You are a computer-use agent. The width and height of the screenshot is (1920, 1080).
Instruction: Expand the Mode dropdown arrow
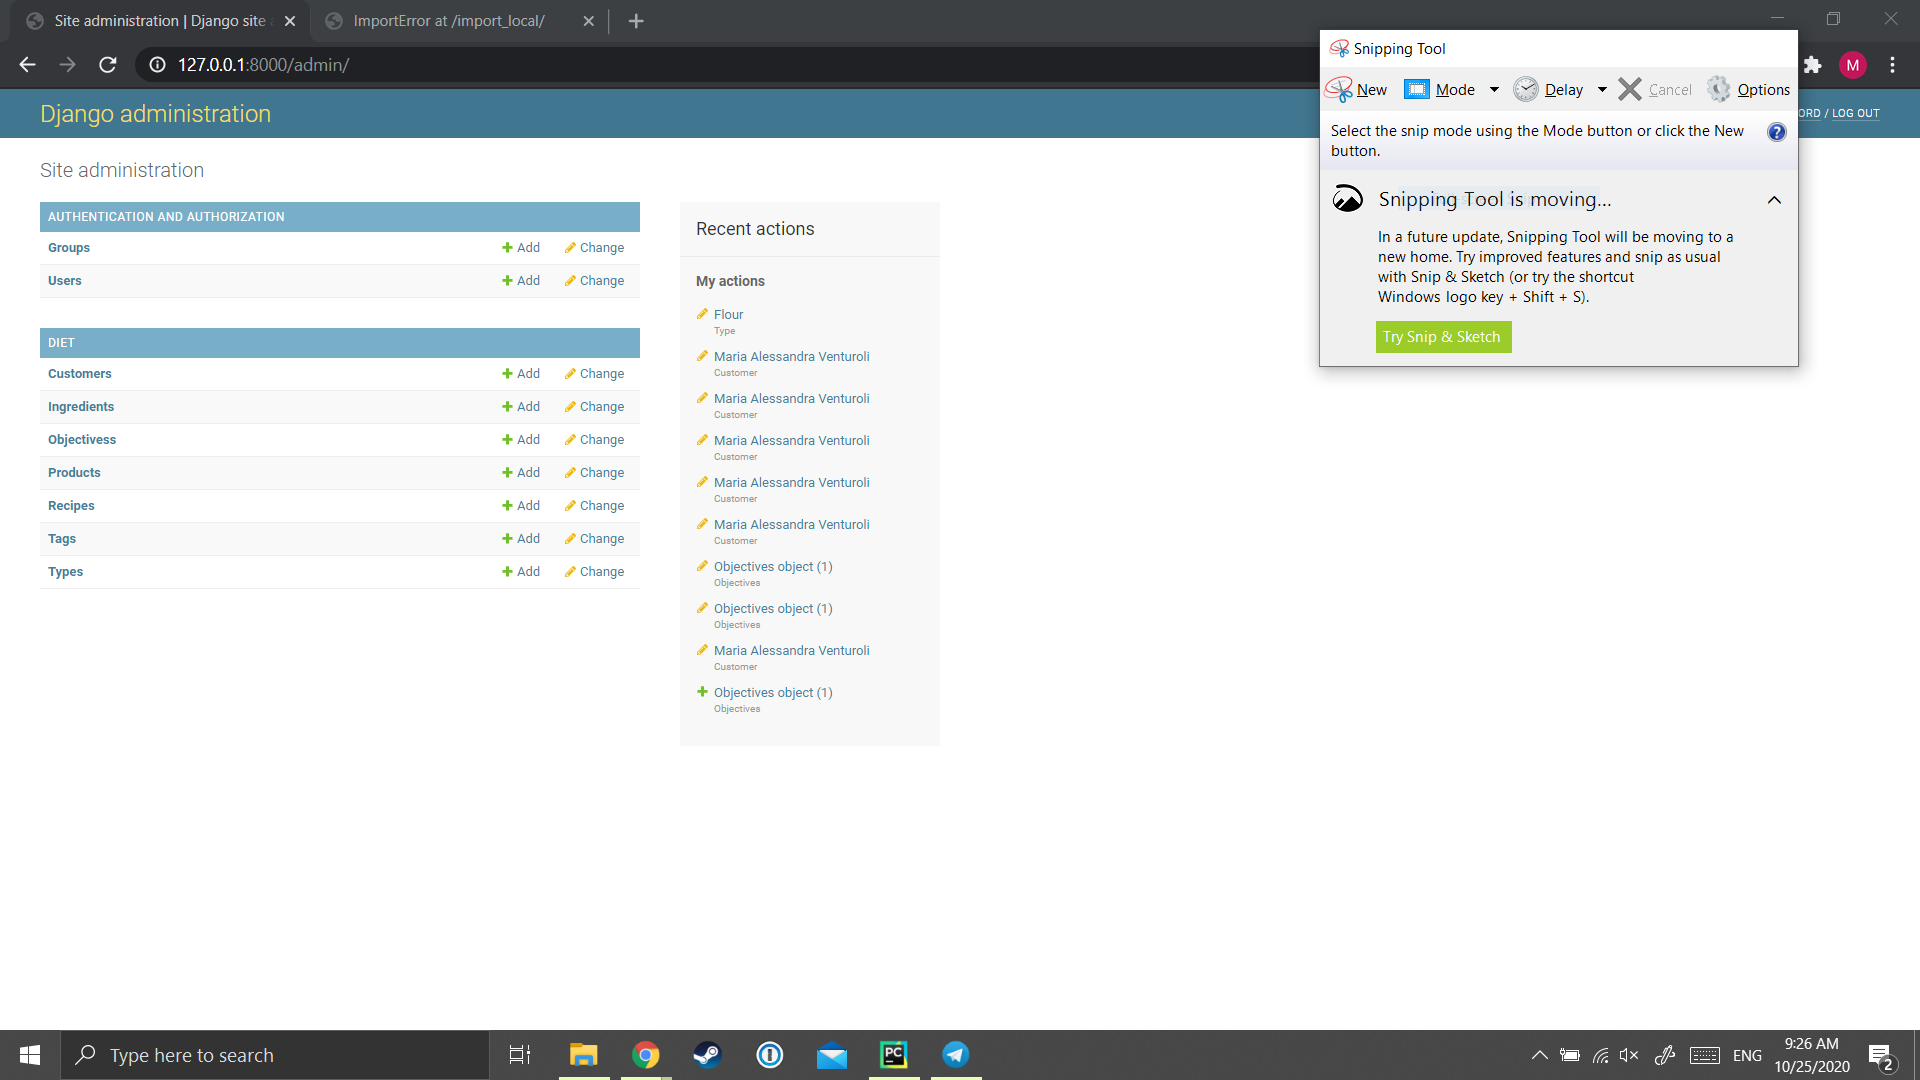(x=1494, y=90)
